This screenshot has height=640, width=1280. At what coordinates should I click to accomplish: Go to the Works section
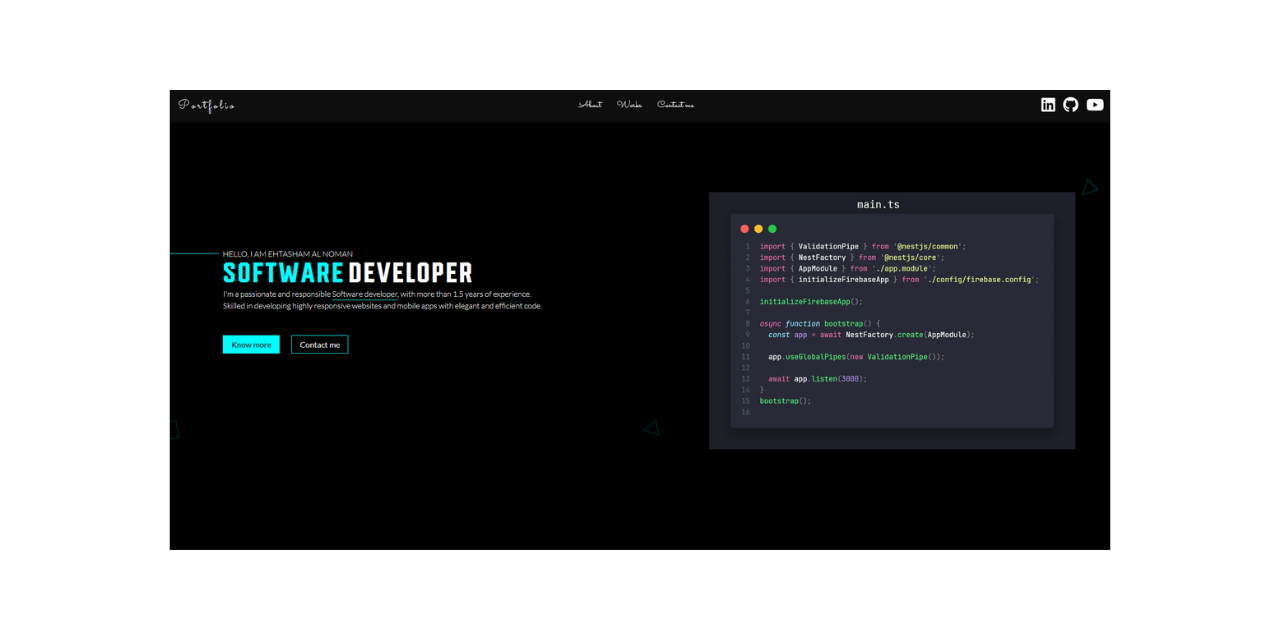(629, 104)
